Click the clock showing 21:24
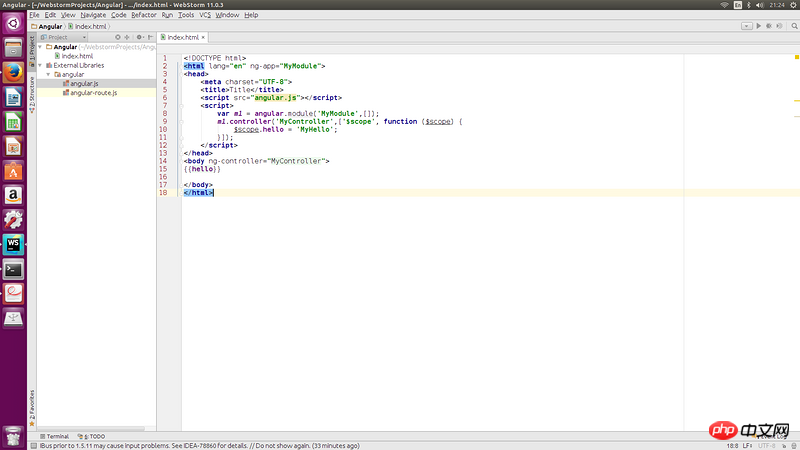Viewport: 800px width, 450px height. [x=777, y=5]
